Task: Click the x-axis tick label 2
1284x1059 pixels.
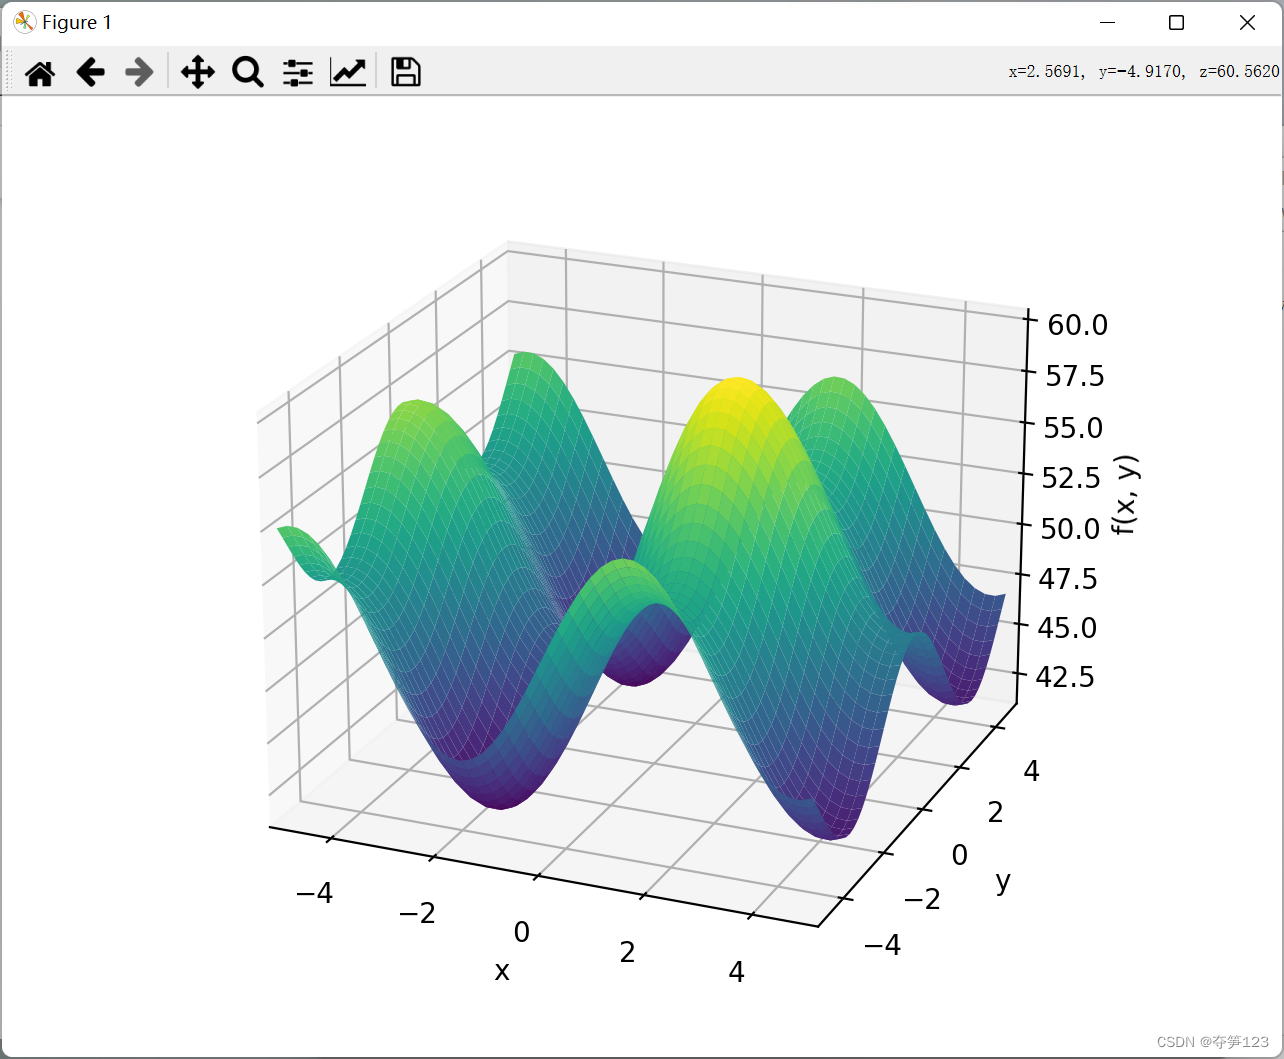Action: (x=627, y=952)
